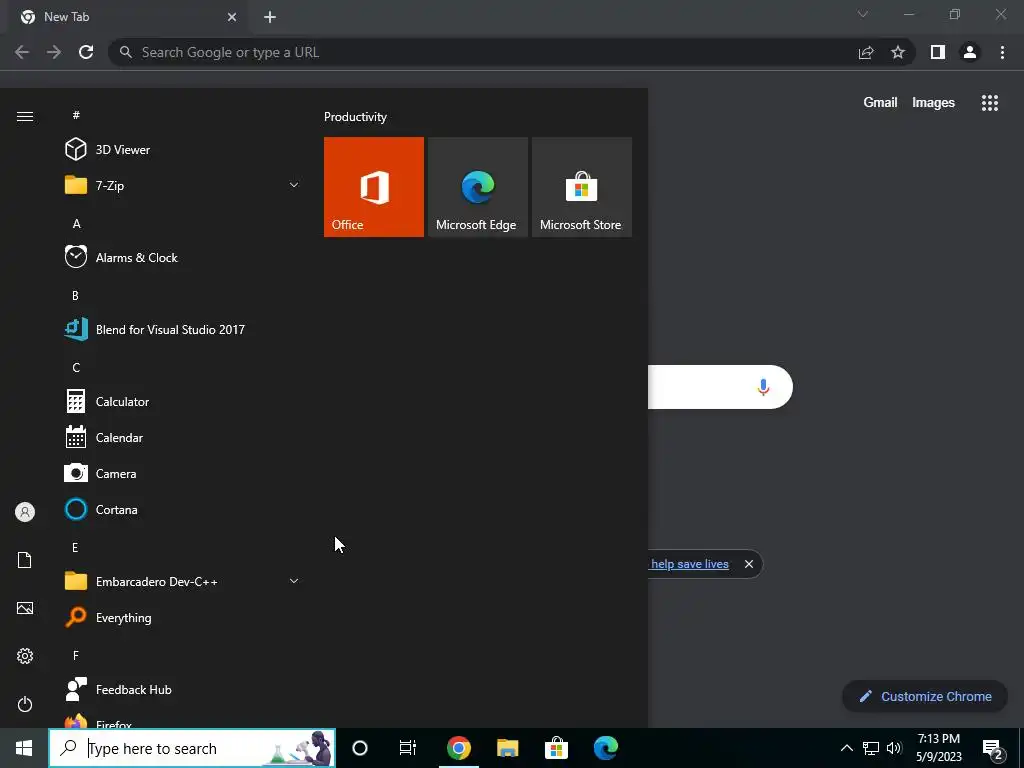Show hidden system tray icons
The height and width of the screenshot is (768, 1024).
[x=846, y=748]
